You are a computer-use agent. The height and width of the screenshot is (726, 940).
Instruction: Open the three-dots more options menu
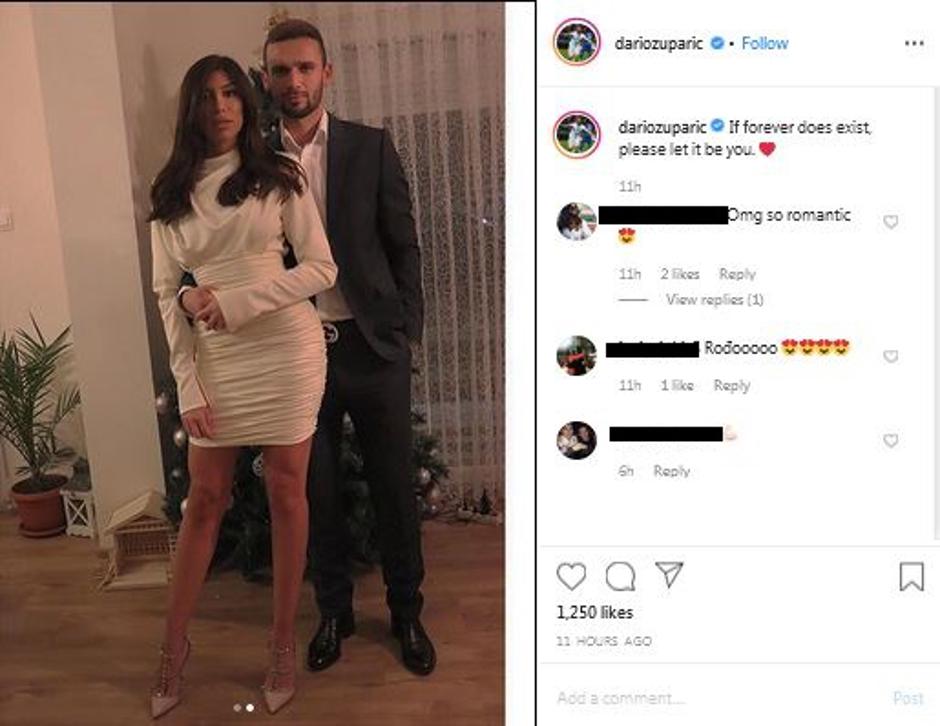tap(914, 43)
